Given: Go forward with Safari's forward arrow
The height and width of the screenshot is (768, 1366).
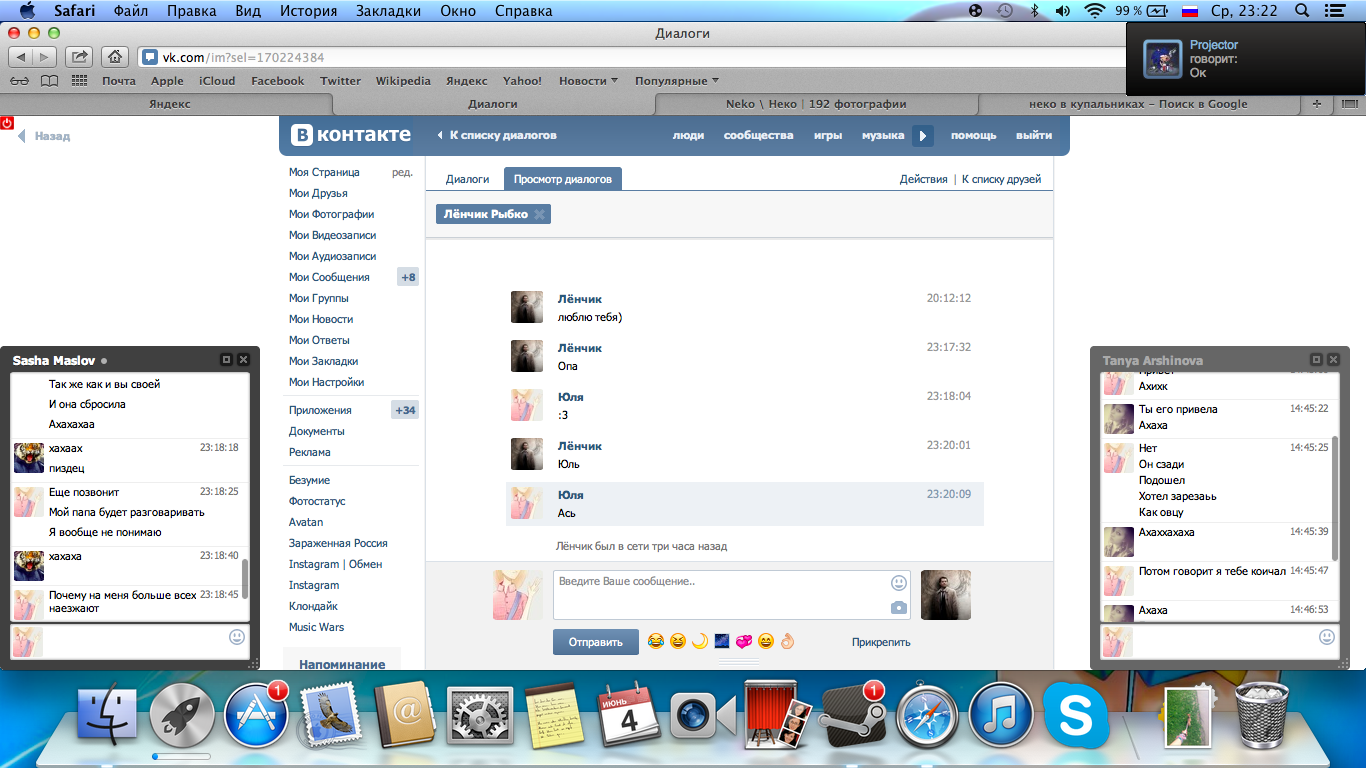Looking at the screenshot, I should [x=45, y=57].
